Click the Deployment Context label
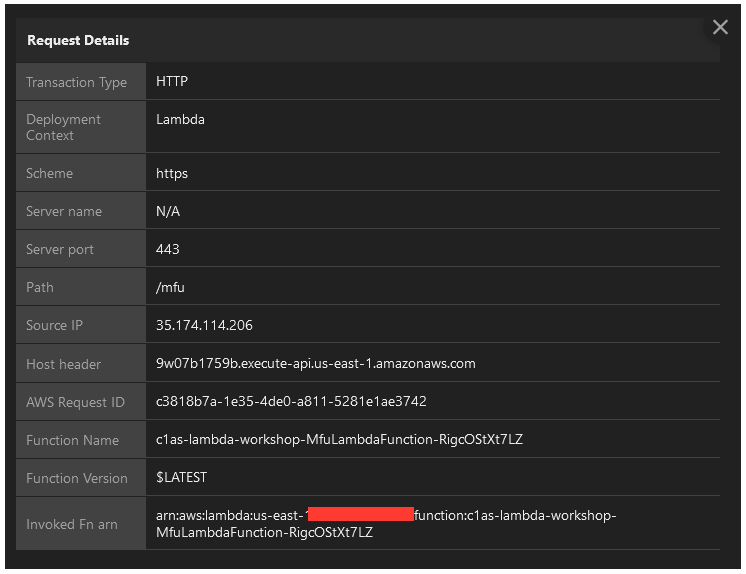The image size is (746, 574). click(x=63, y=127)
